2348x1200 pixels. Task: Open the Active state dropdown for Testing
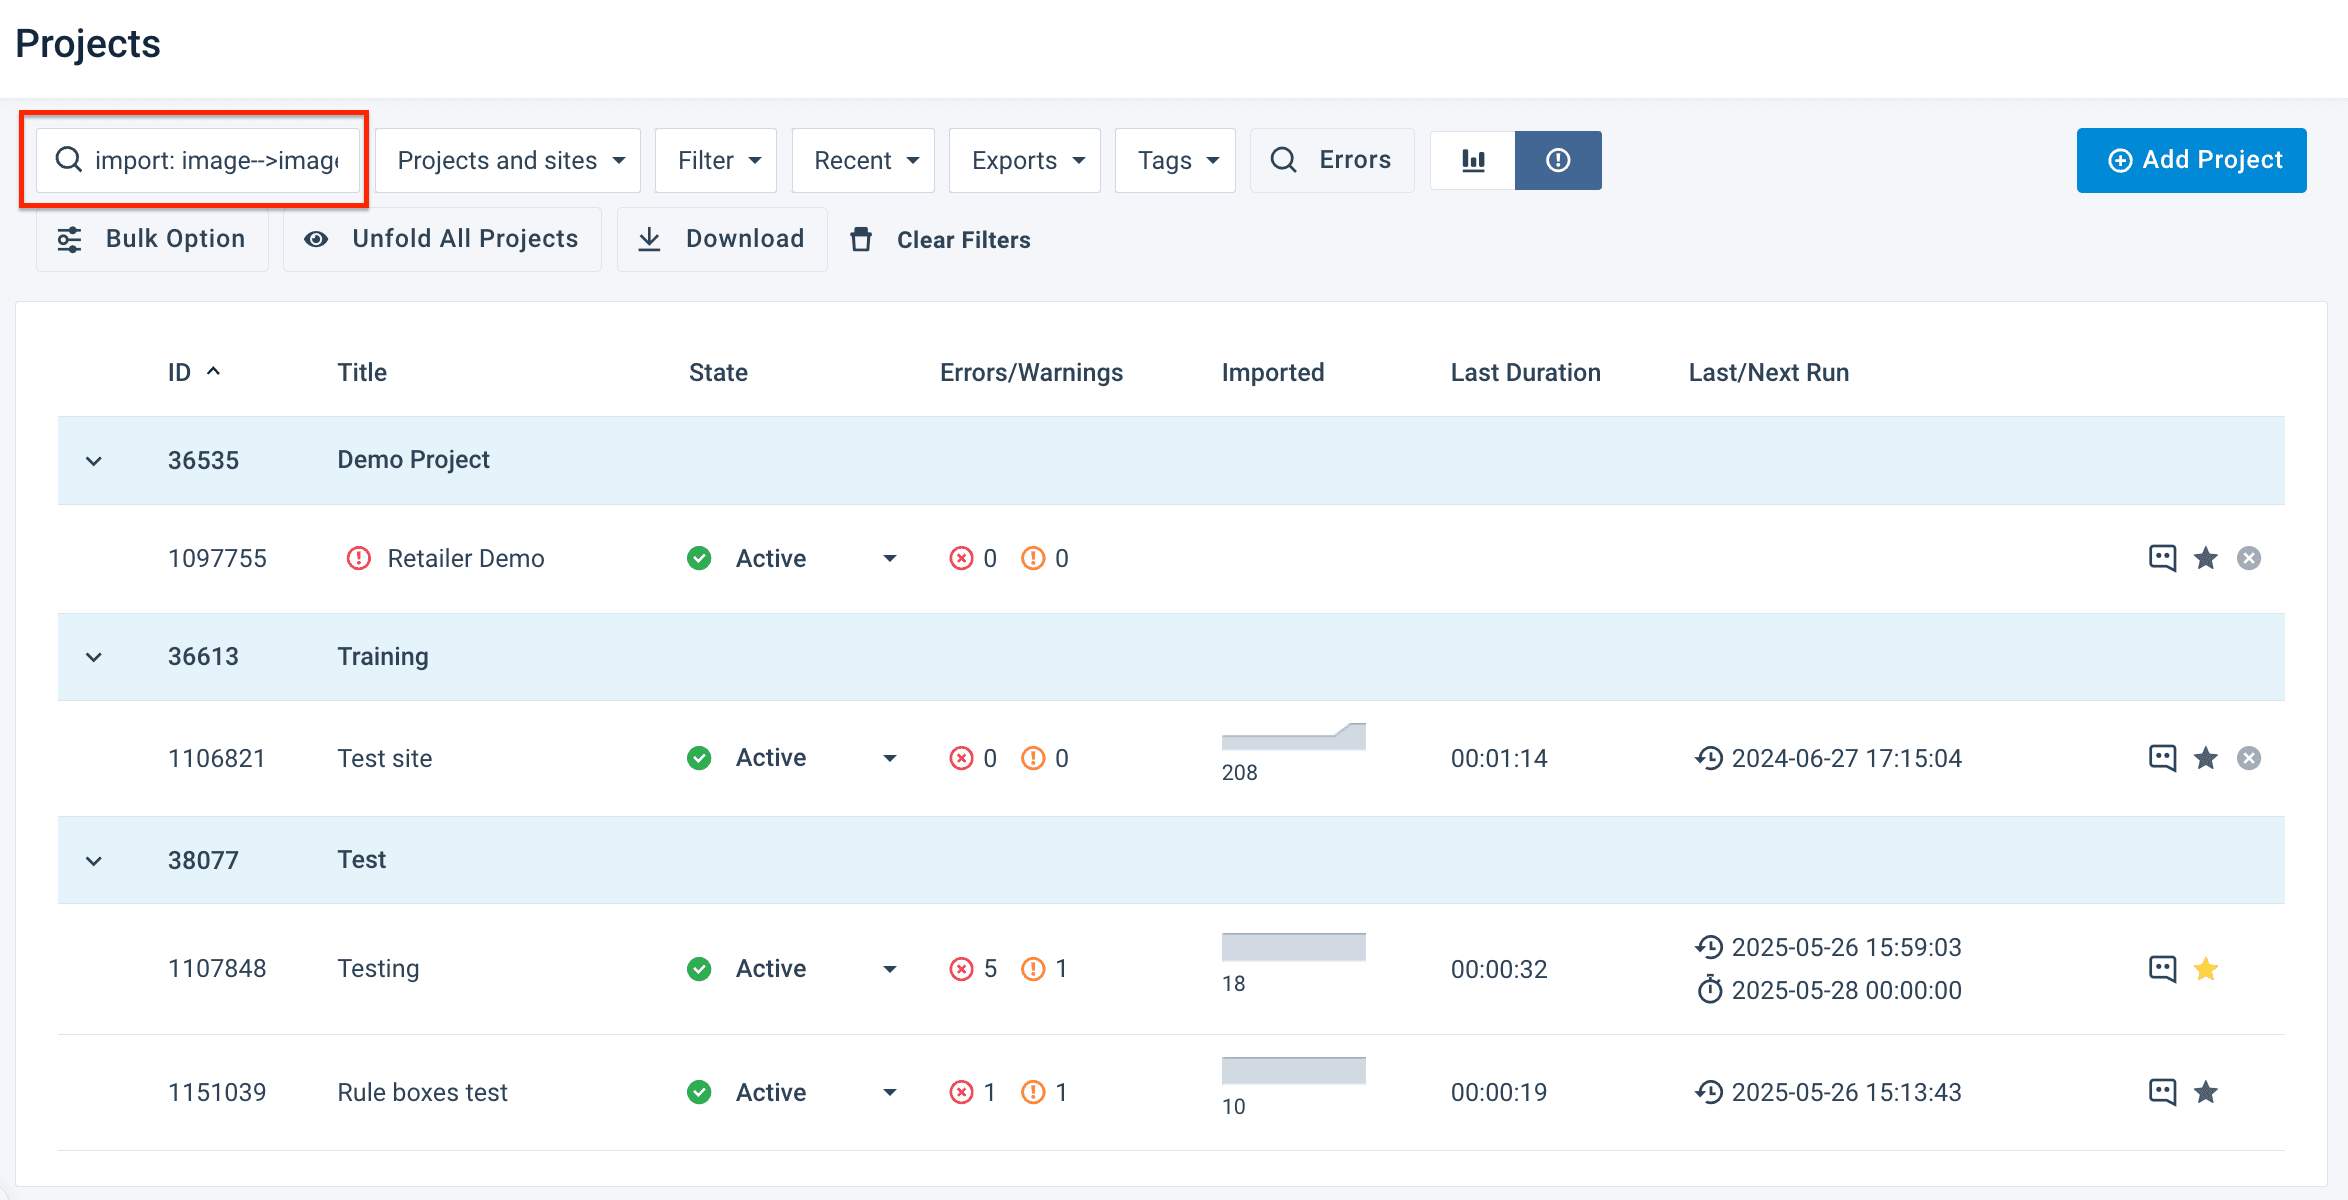click(889, 969)
